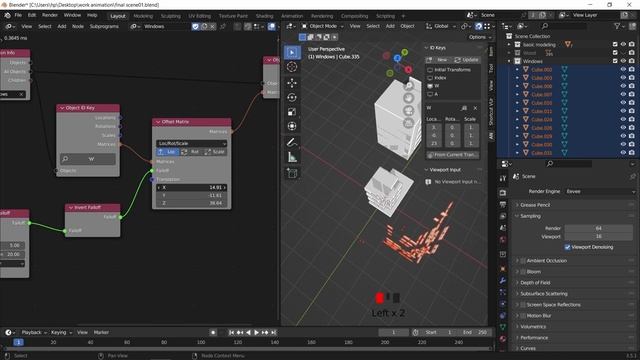Open the Playback menu in timeline
This screenshot has width=640, height=360.
coord(34,332)
